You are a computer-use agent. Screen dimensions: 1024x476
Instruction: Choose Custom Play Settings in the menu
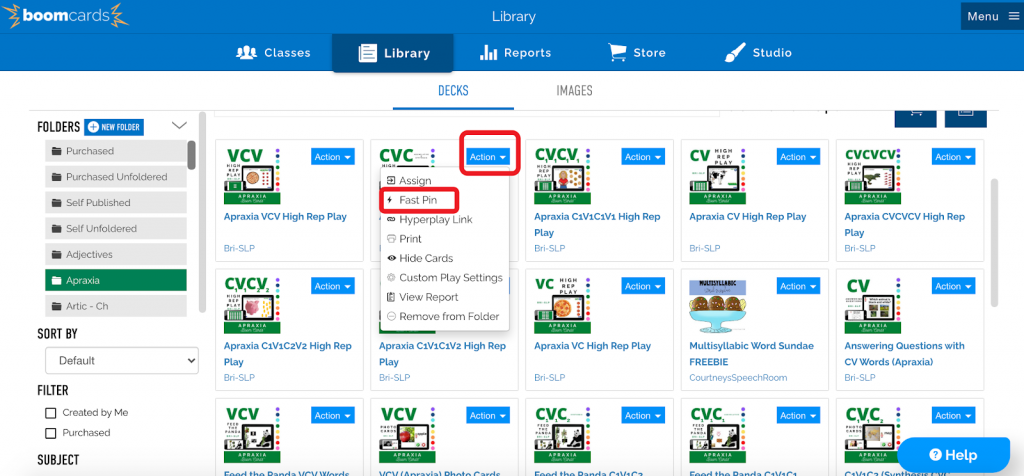(x=445, y=278)
